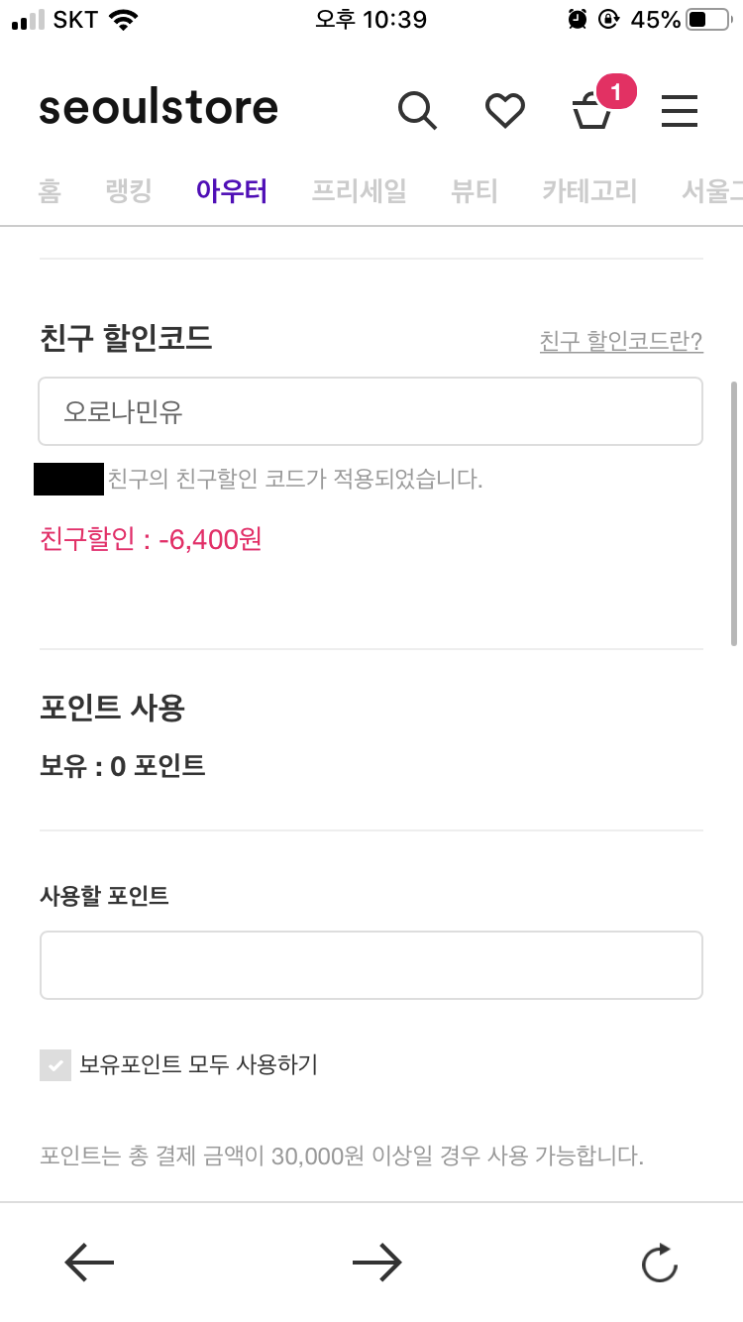Screen dimensions: 743x1322
Task: Focus the 사용할 포인트 input field
Action: (370, 965)
